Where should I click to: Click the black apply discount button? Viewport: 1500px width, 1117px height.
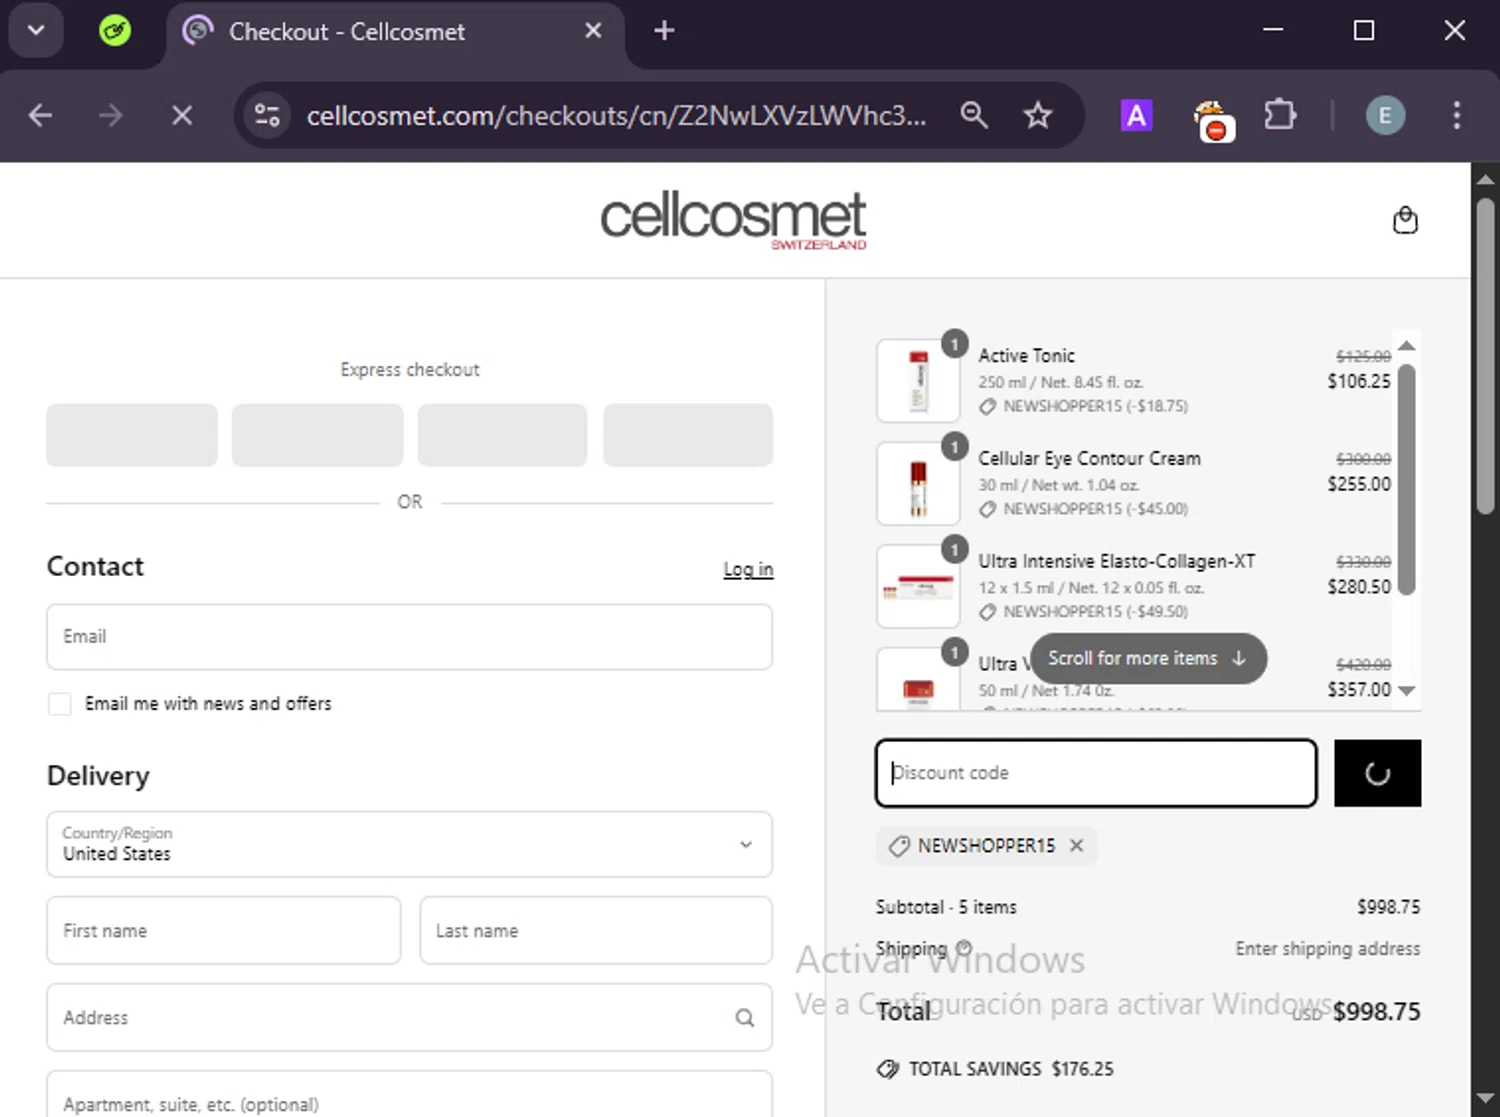pos(1377,773)
